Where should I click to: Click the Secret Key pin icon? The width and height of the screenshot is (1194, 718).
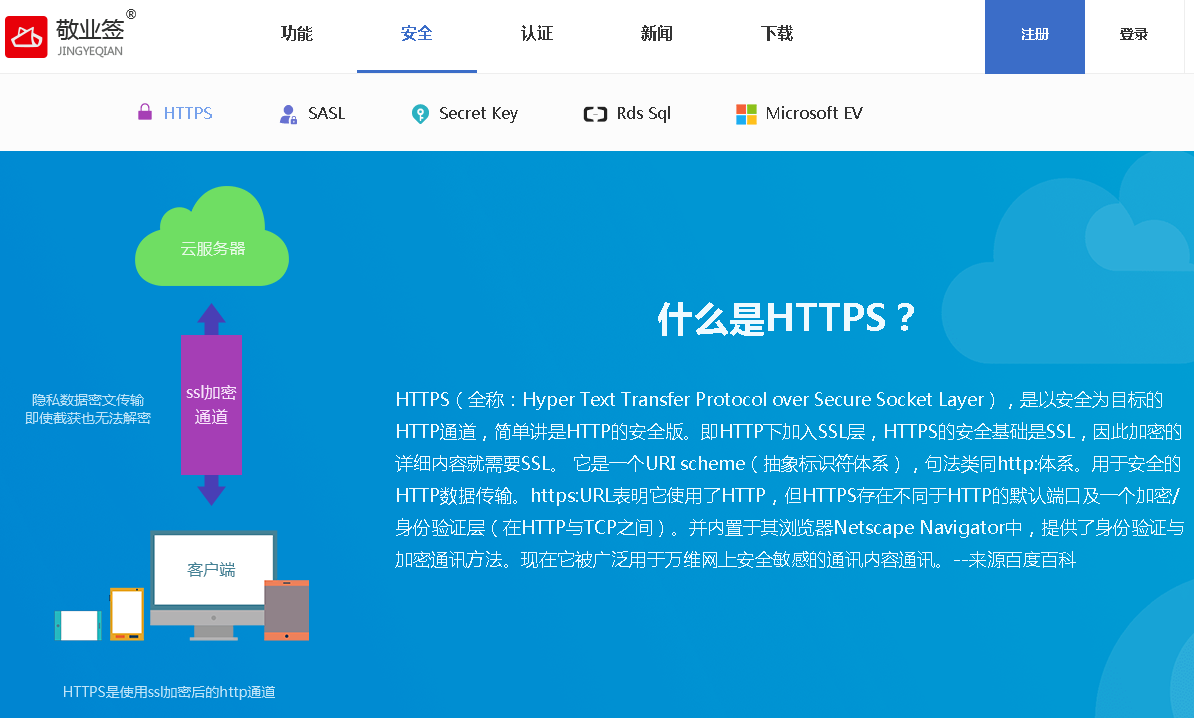coord(420,114)
